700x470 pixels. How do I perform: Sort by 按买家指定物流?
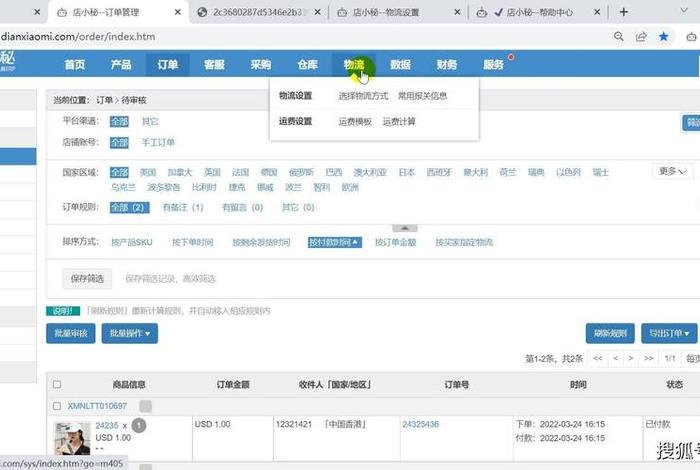pyautogui.click(x=464, y=242)
